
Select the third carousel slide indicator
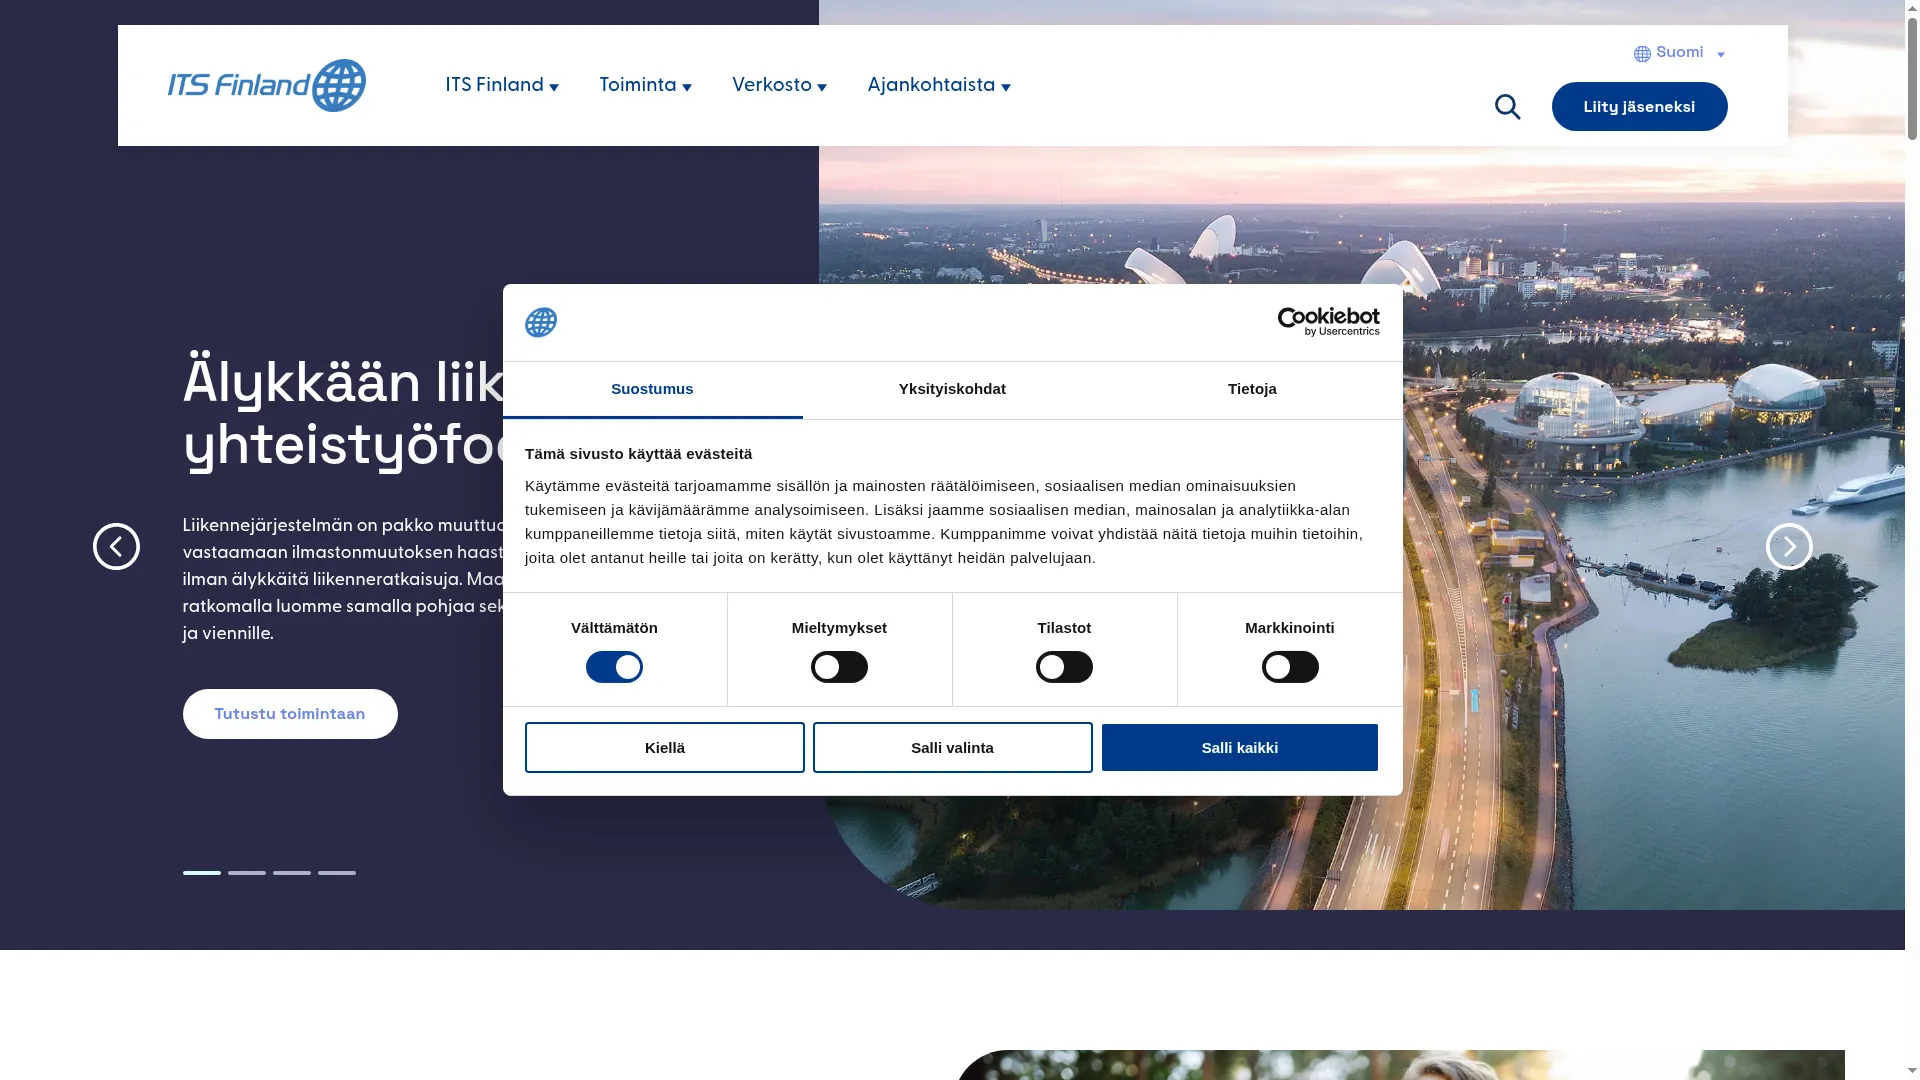pos(292,873)
